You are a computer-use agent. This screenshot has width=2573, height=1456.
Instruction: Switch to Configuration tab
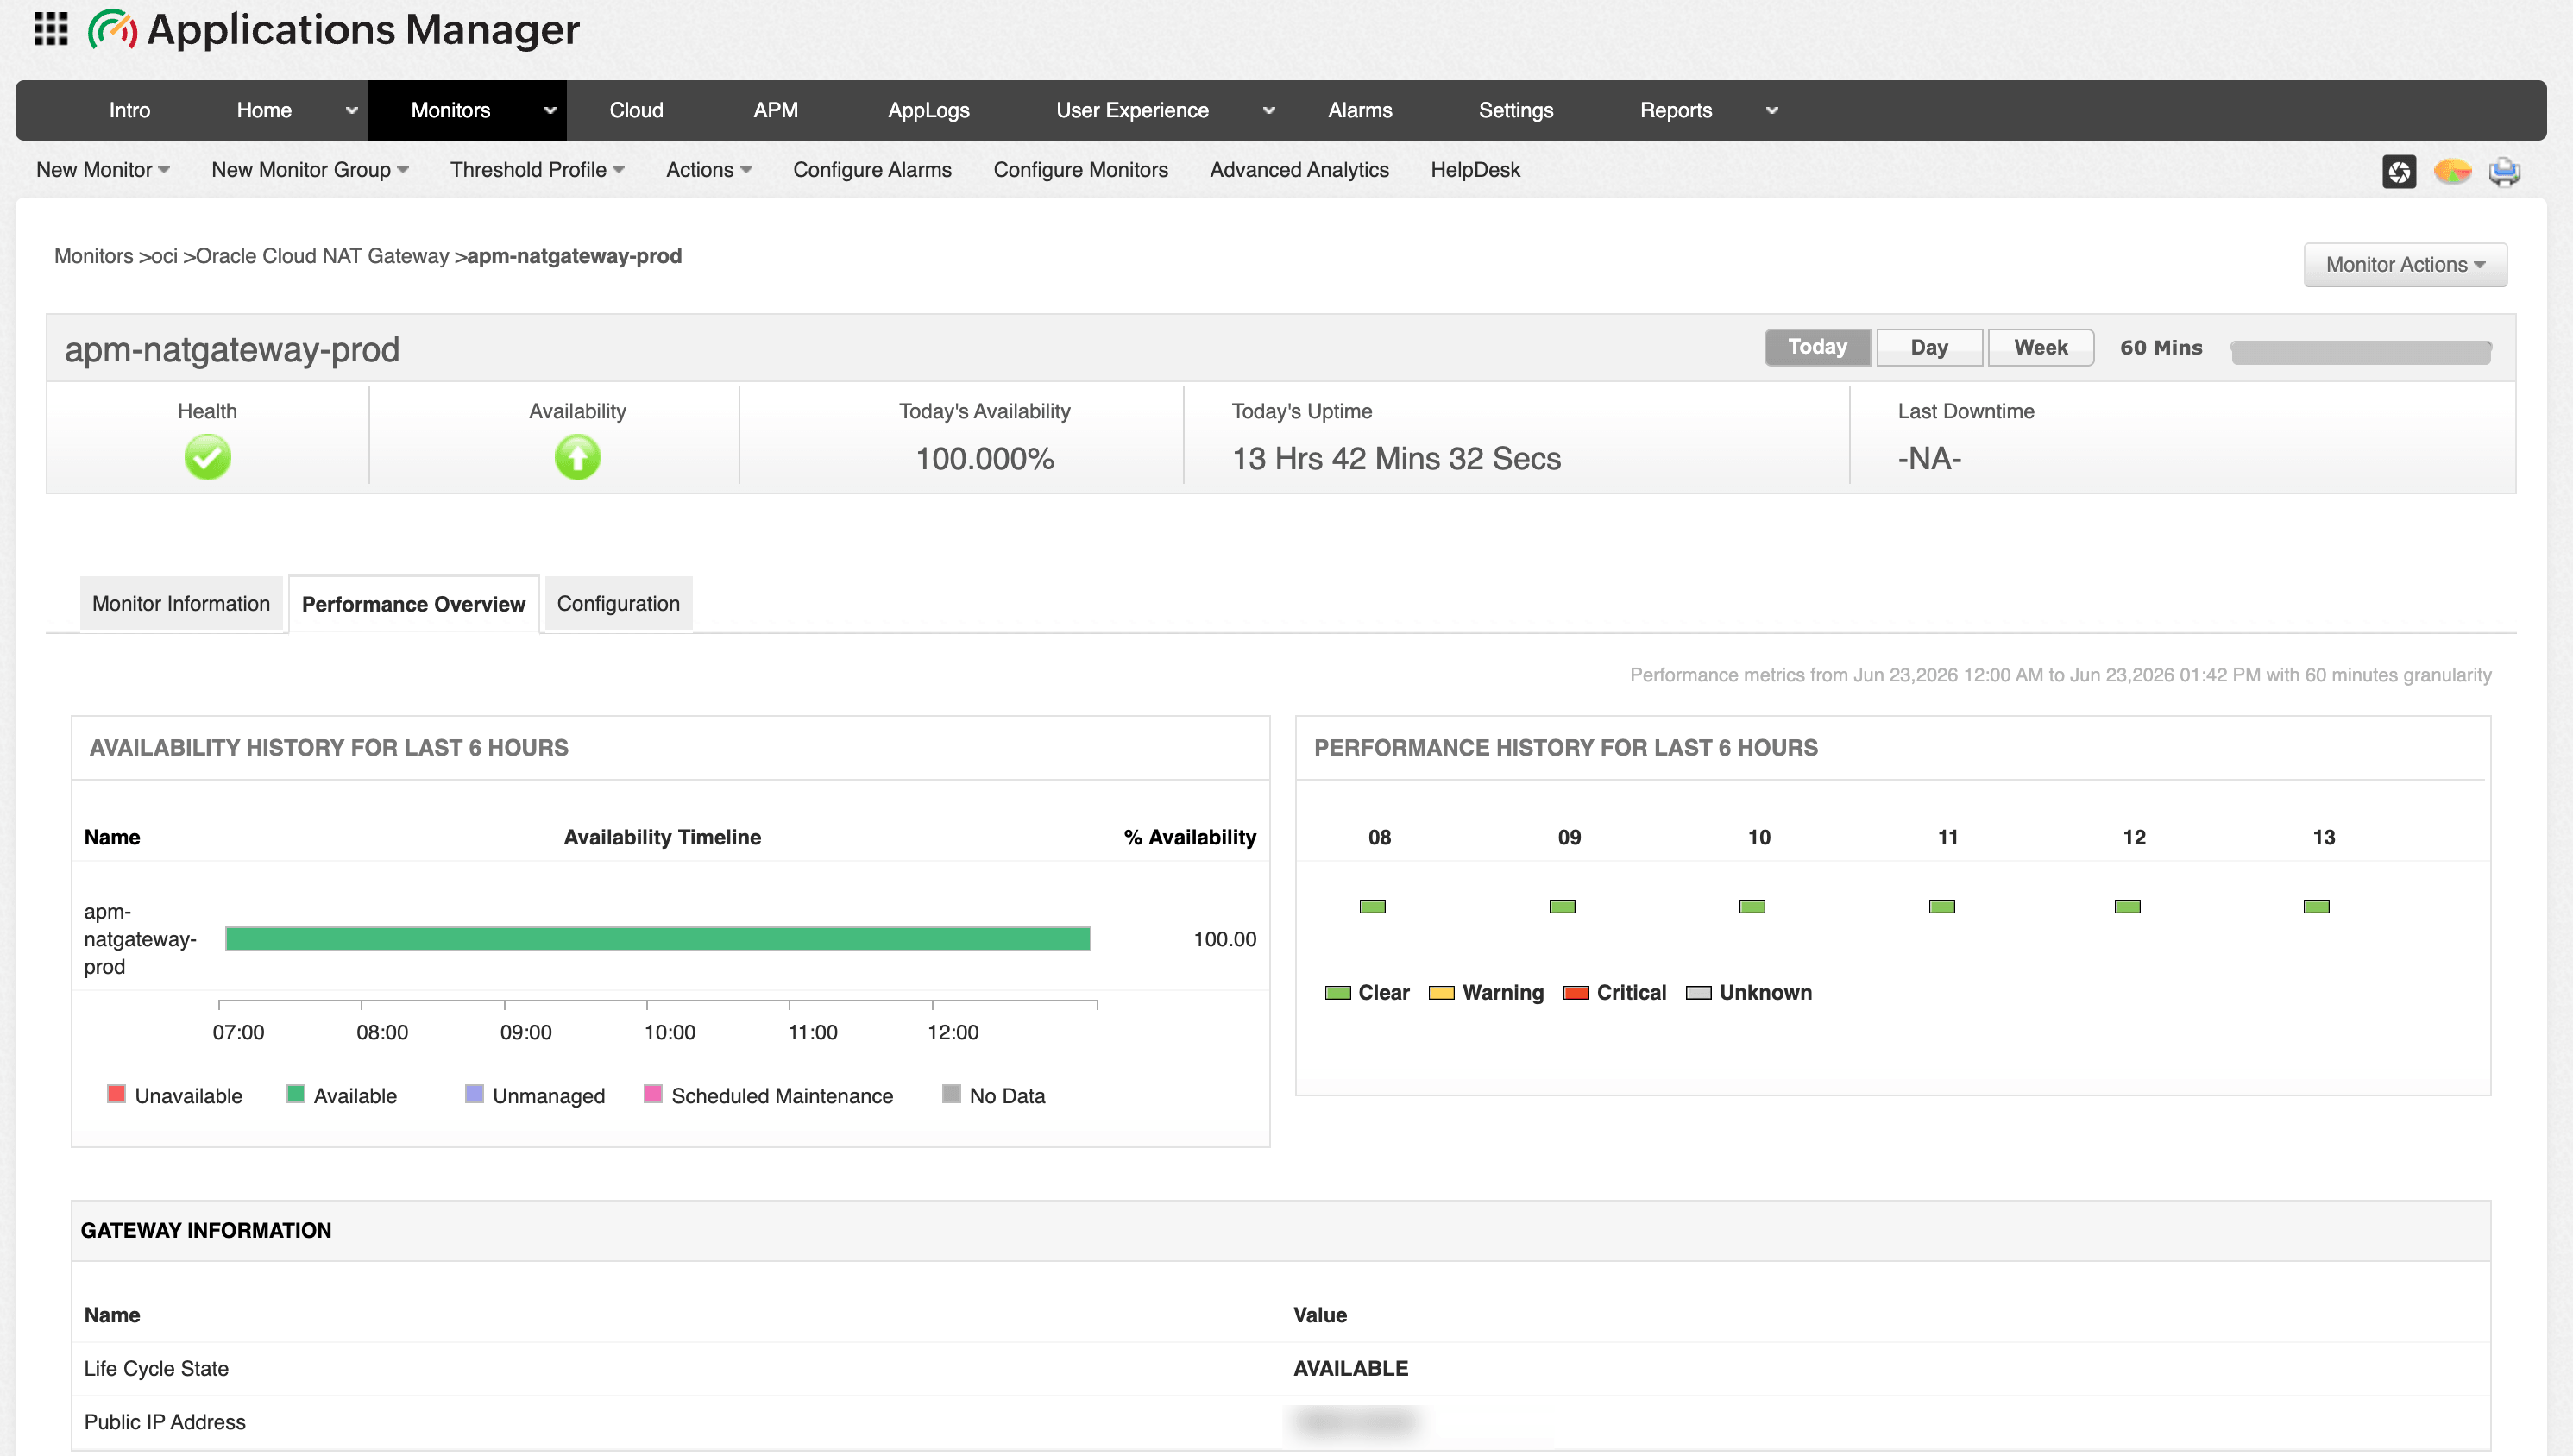(618, 603)
